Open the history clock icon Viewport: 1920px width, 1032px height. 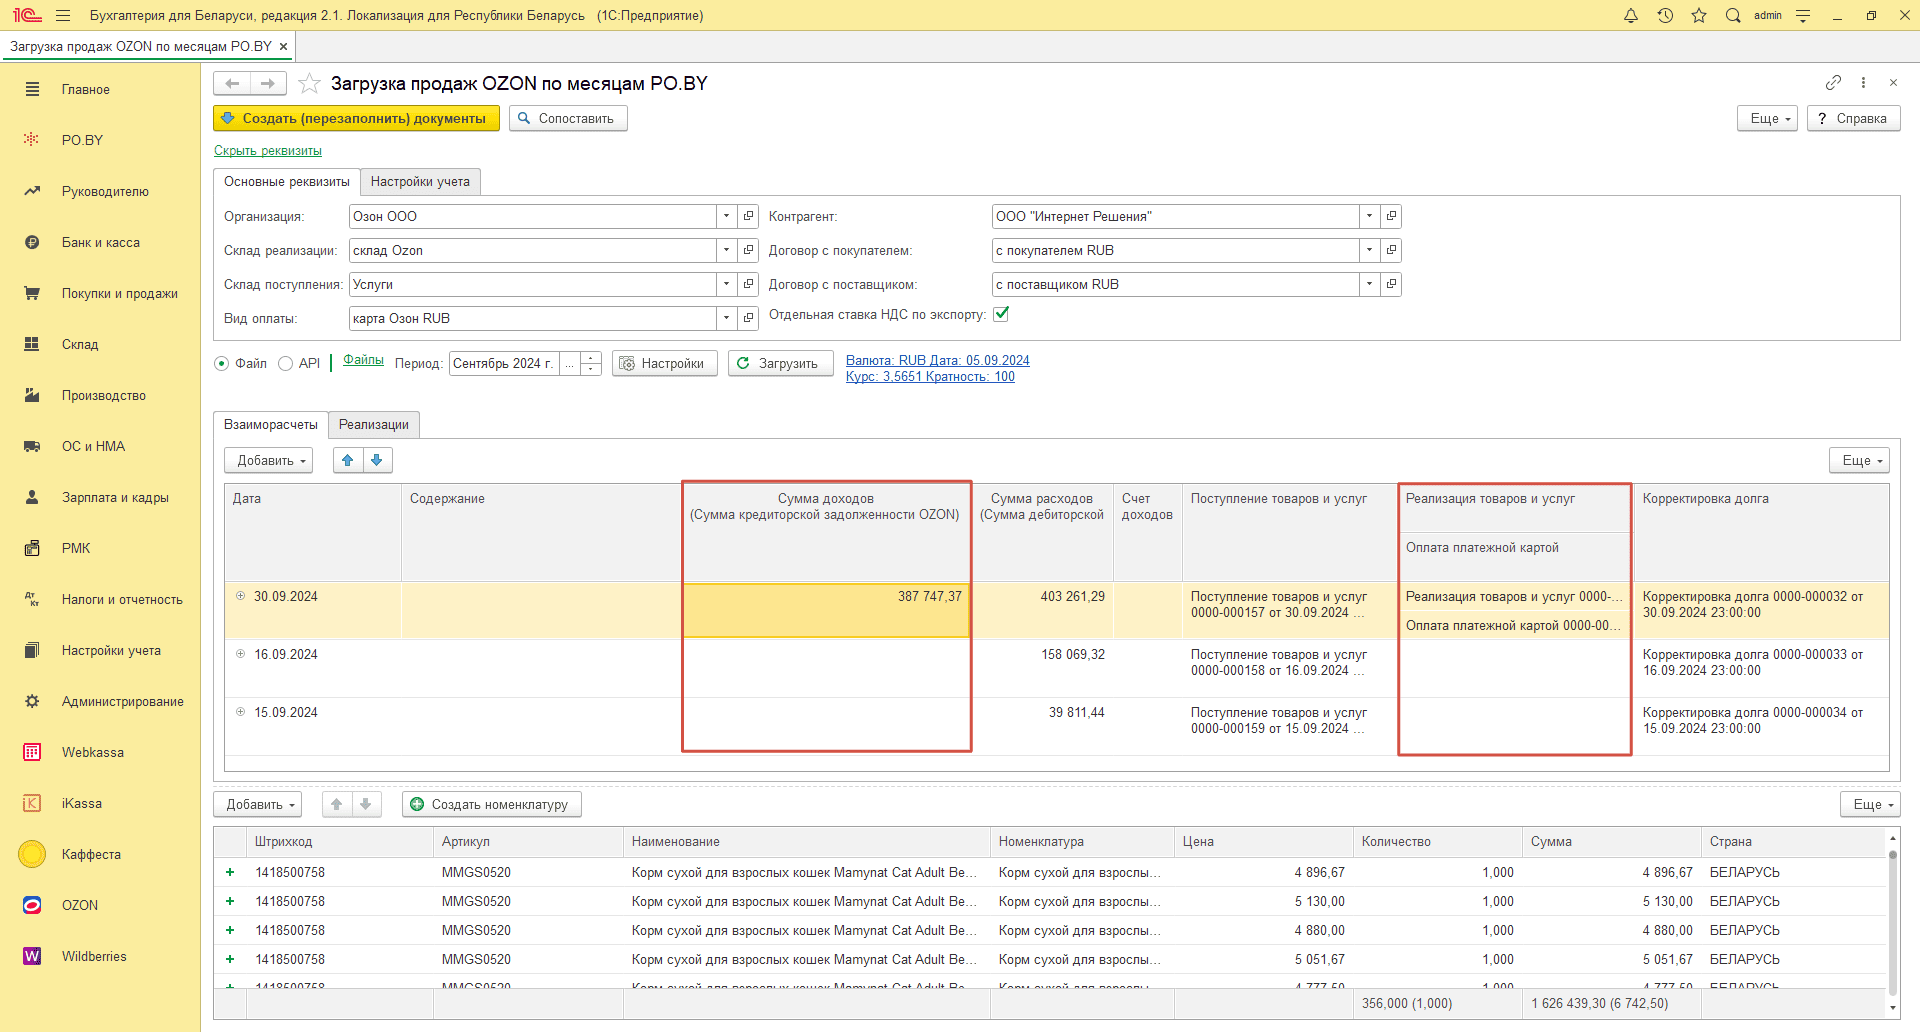[1665, 15]
